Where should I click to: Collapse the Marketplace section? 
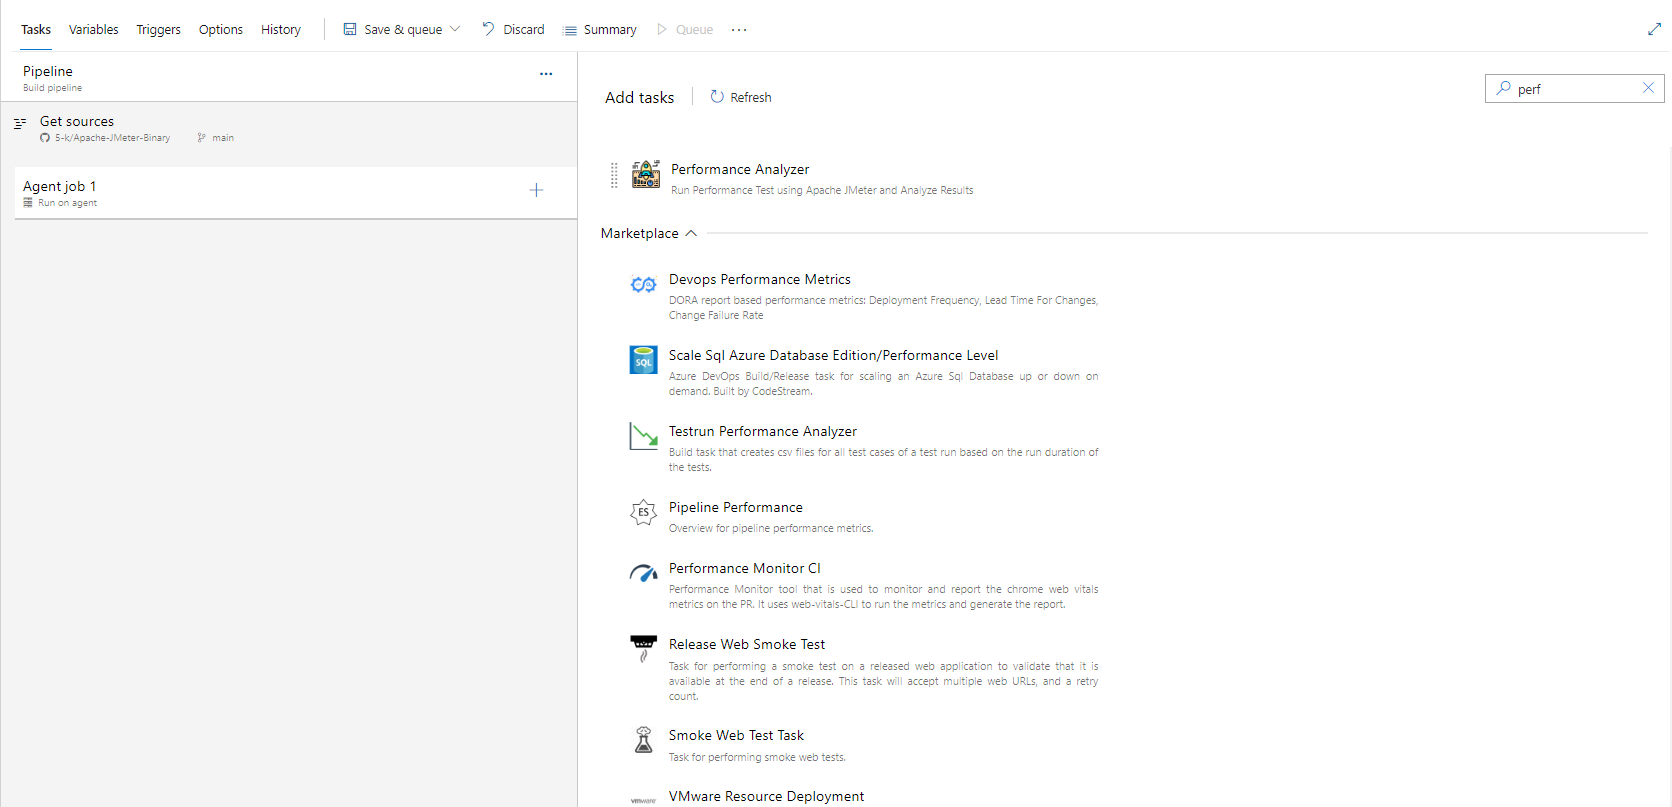[x=691, y=233]
